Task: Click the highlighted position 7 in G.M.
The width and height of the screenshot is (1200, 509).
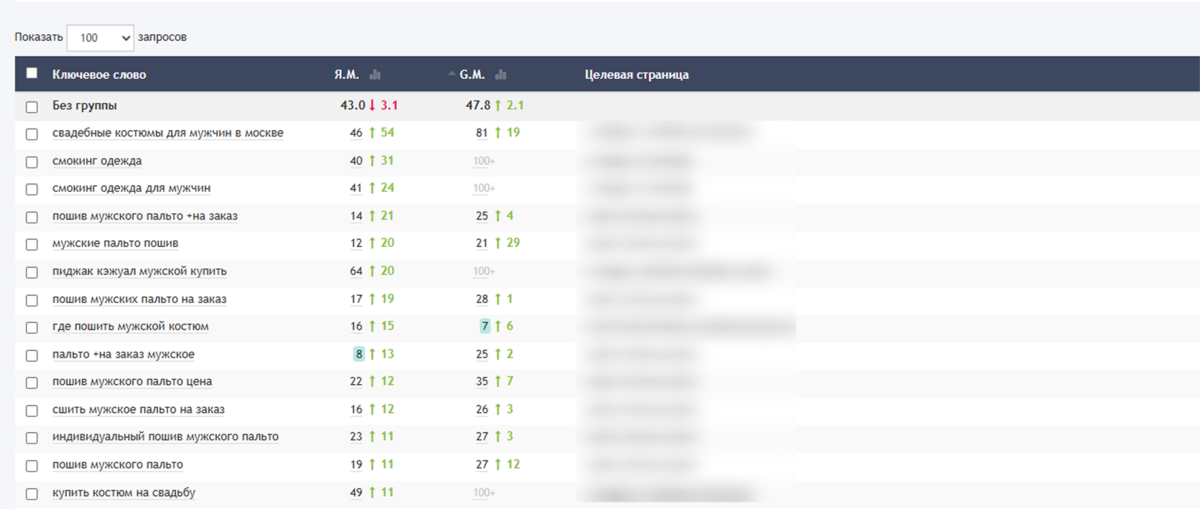Action: tap(485, 327)
